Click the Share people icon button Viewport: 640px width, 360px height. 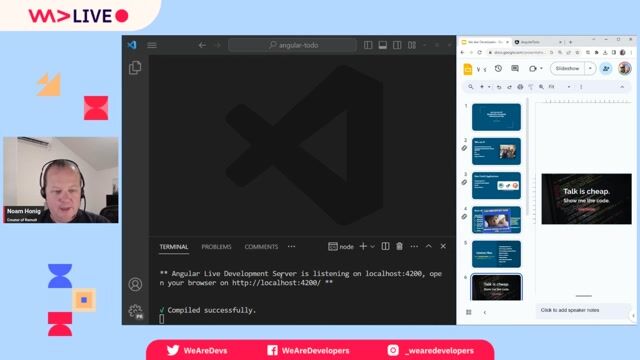tap(606, 69)
